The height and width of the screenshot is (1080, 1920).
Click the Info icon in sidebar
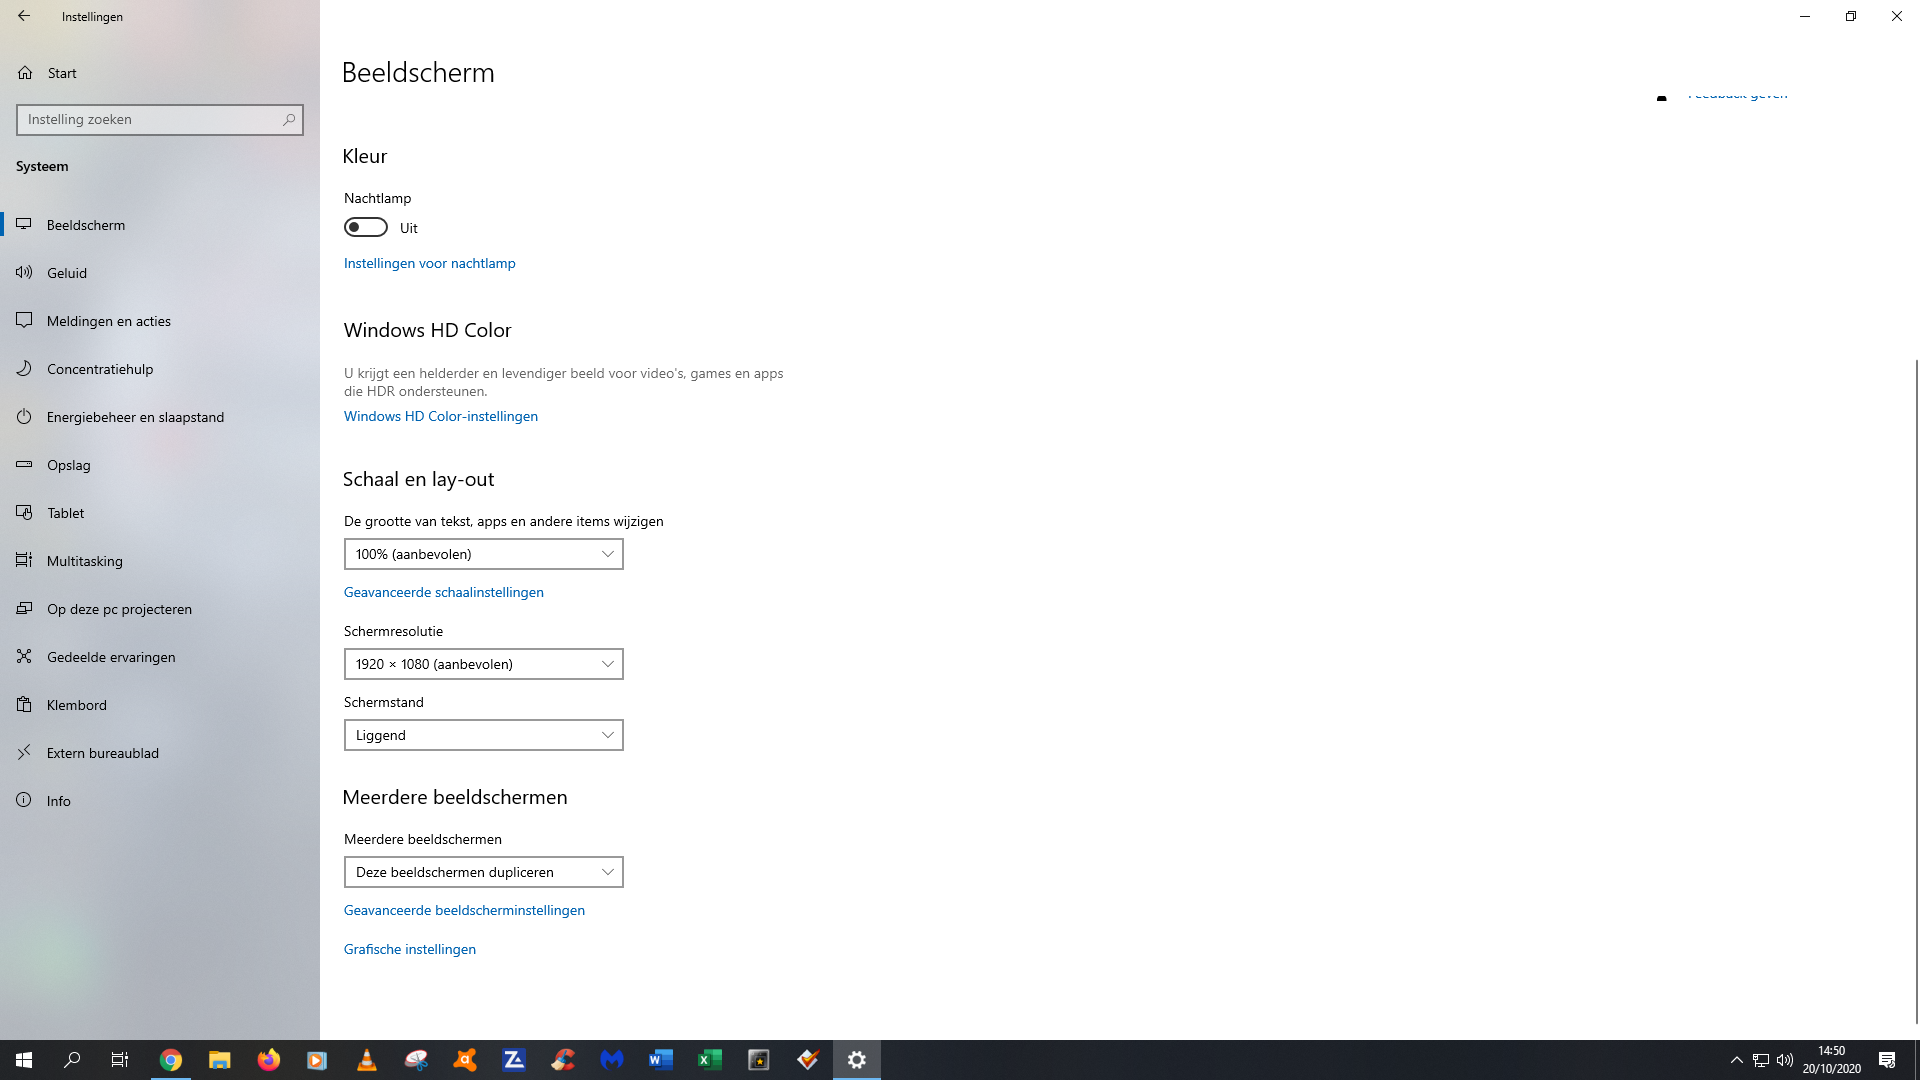pyautogui.click(x=25, y=801)
